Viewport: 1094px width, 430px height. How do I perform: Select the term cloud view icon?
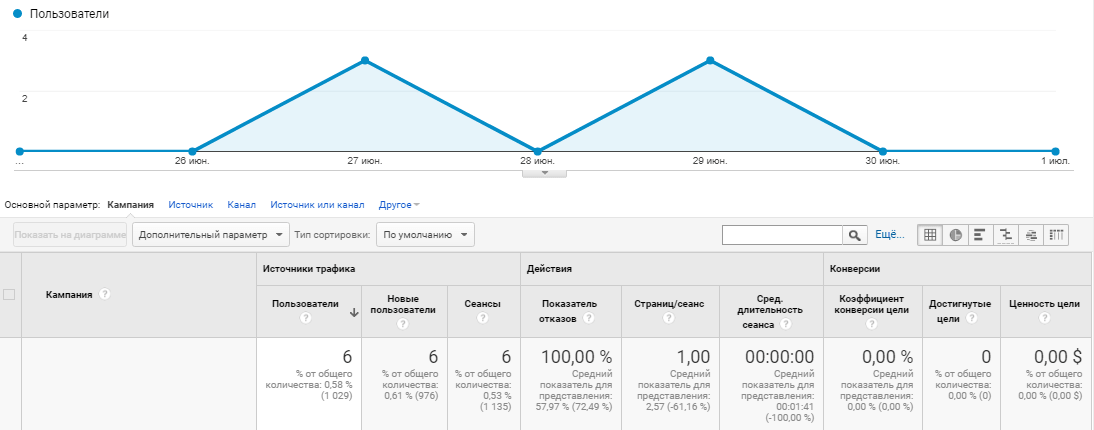[x=1031, y=235]
